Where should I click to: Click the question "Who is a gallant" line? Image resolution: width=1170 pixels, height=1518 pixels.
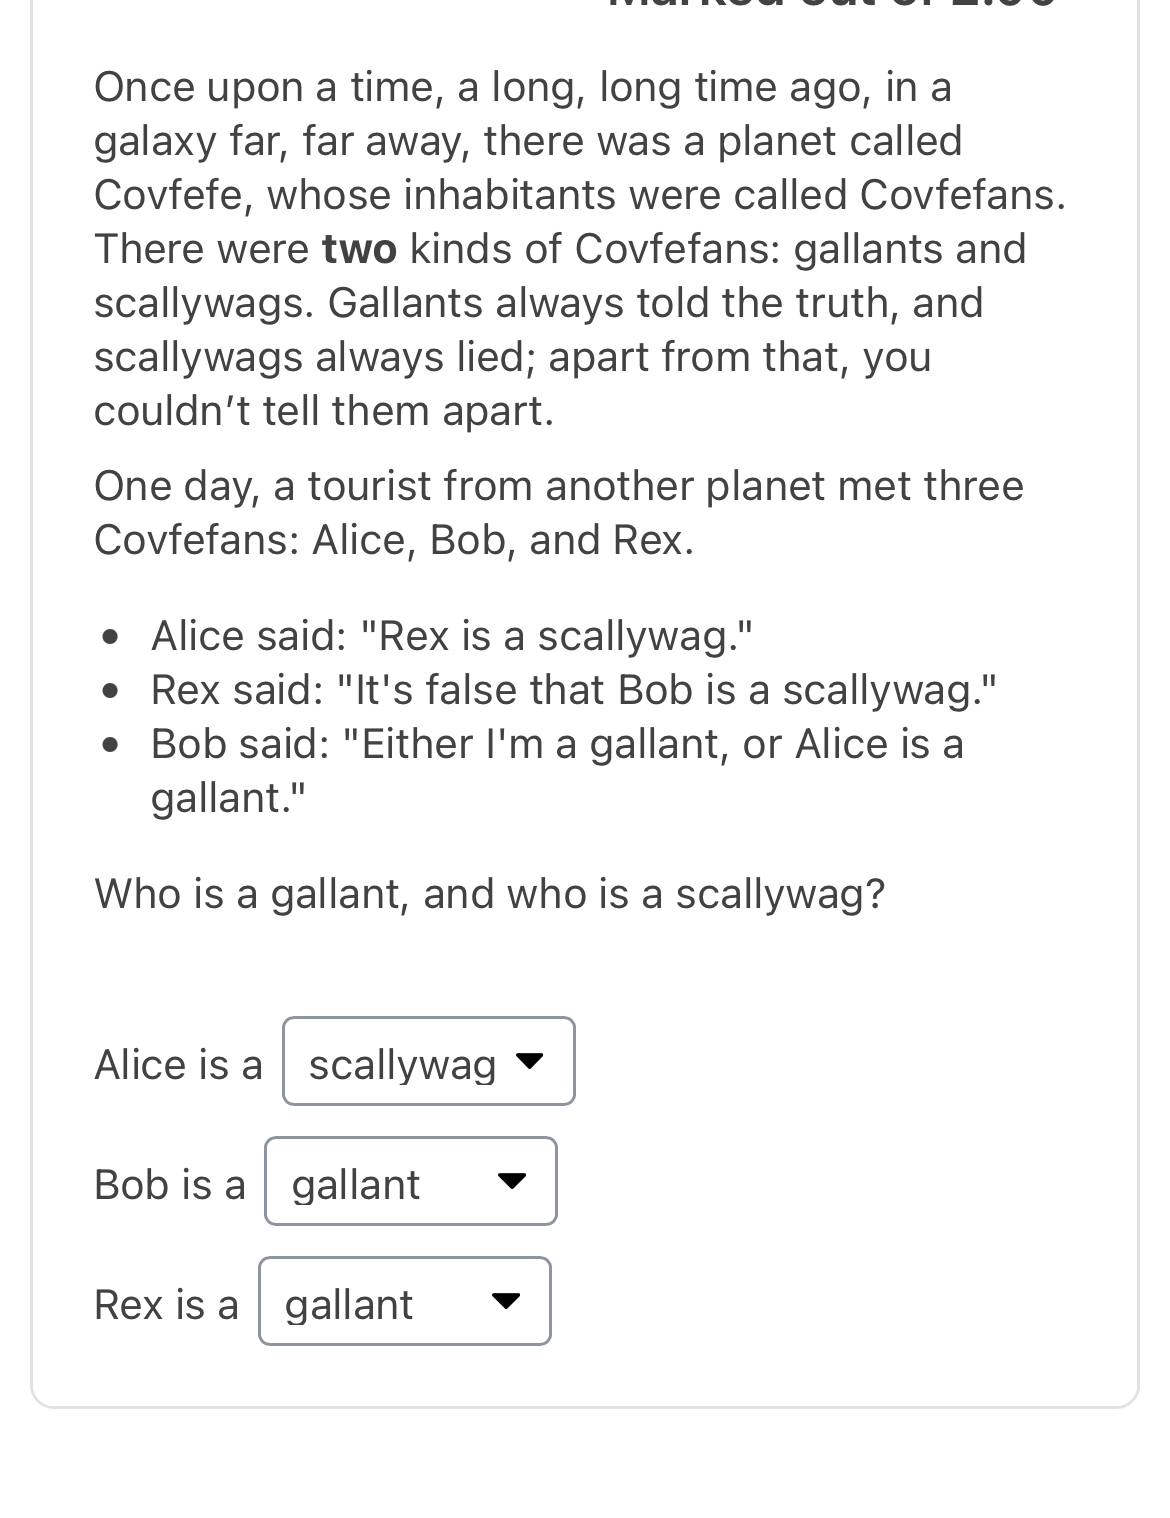(x=489, y=893)
